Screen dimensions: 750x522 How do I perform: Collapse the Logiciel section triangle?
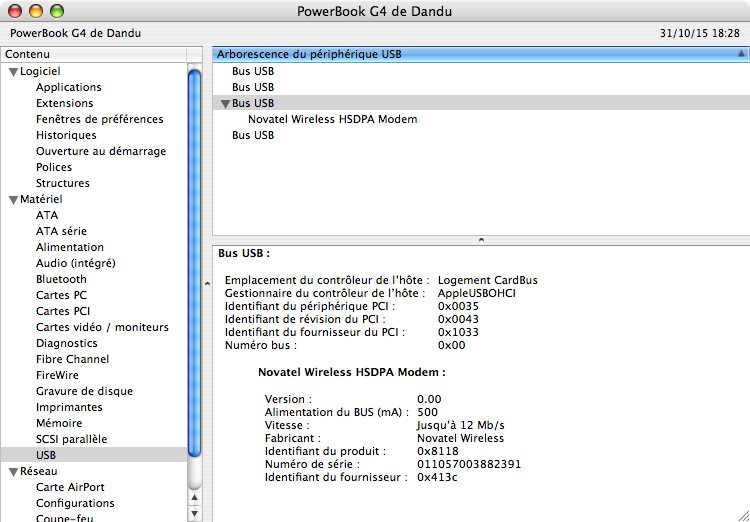pyautogui.click(x=13, y=72)
